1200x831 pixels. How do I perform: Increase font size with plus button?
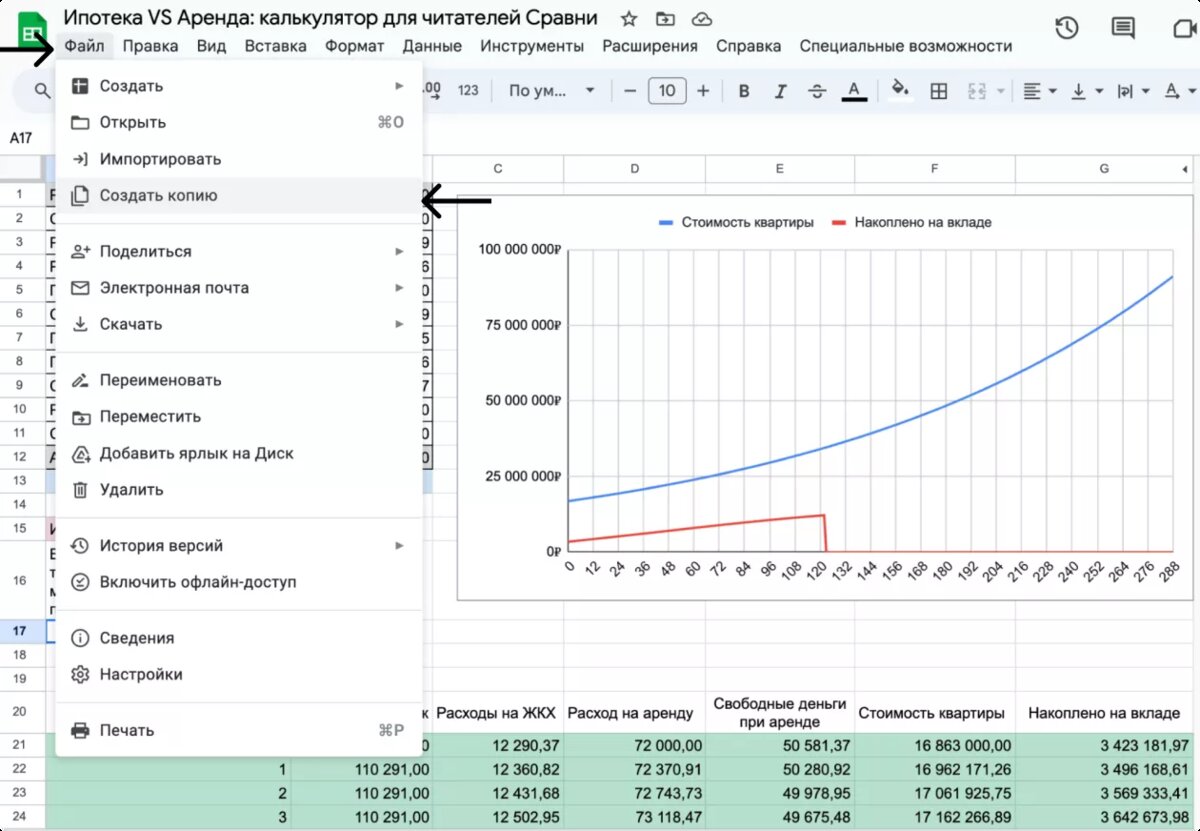tap(703, 91)
